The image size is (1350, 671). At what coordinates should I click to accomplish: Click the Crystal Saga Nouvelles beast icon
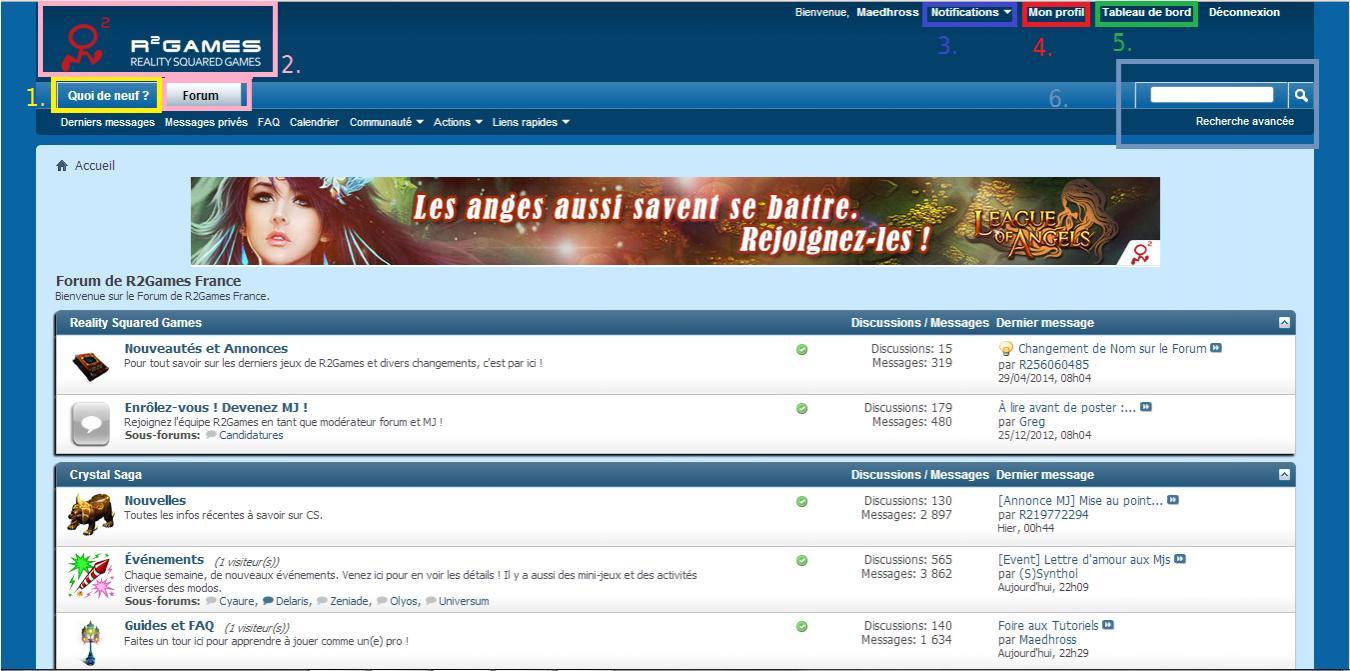[90, 514]
